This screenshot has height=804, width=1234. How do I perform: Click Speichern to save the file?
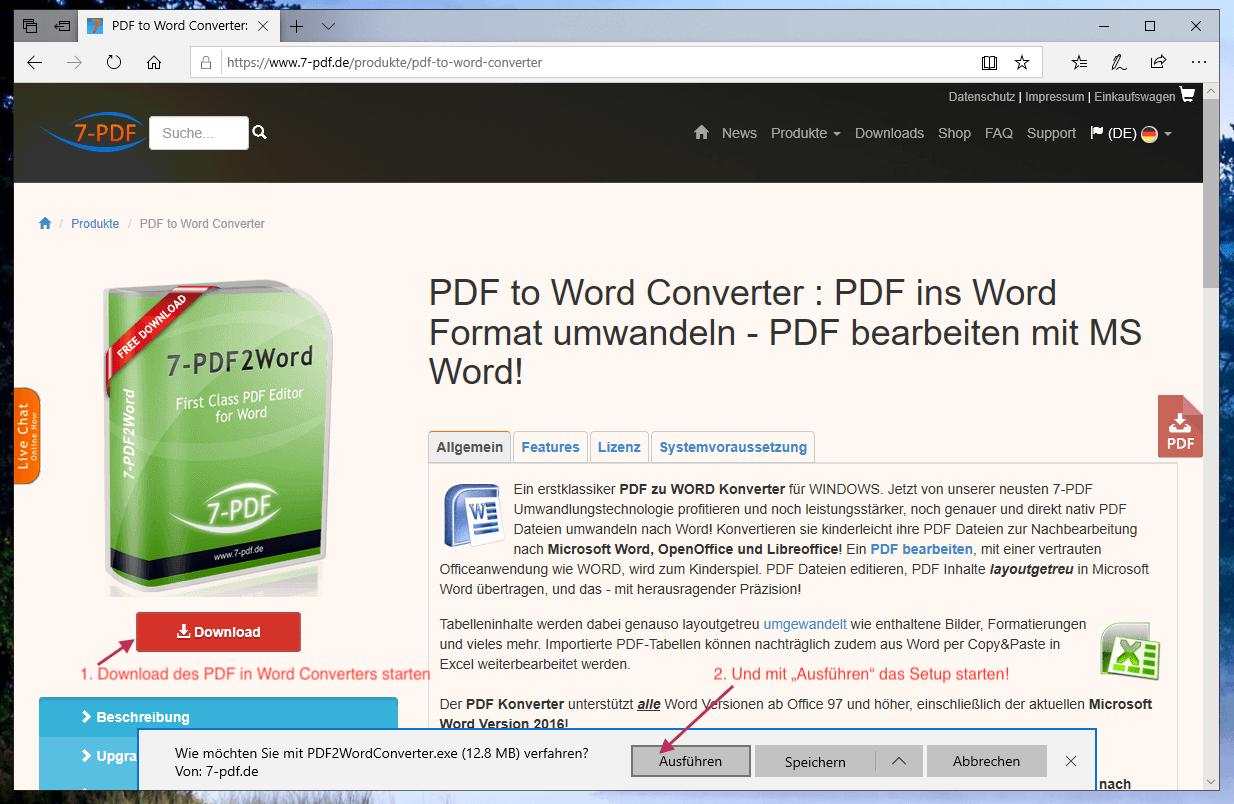tap(815, 761)
